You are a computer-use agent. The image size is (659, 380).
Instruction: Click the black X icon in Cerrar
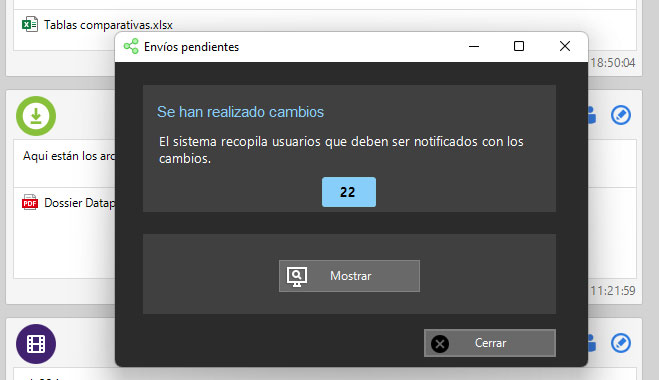pyautogui.click(x=440, y=344)
